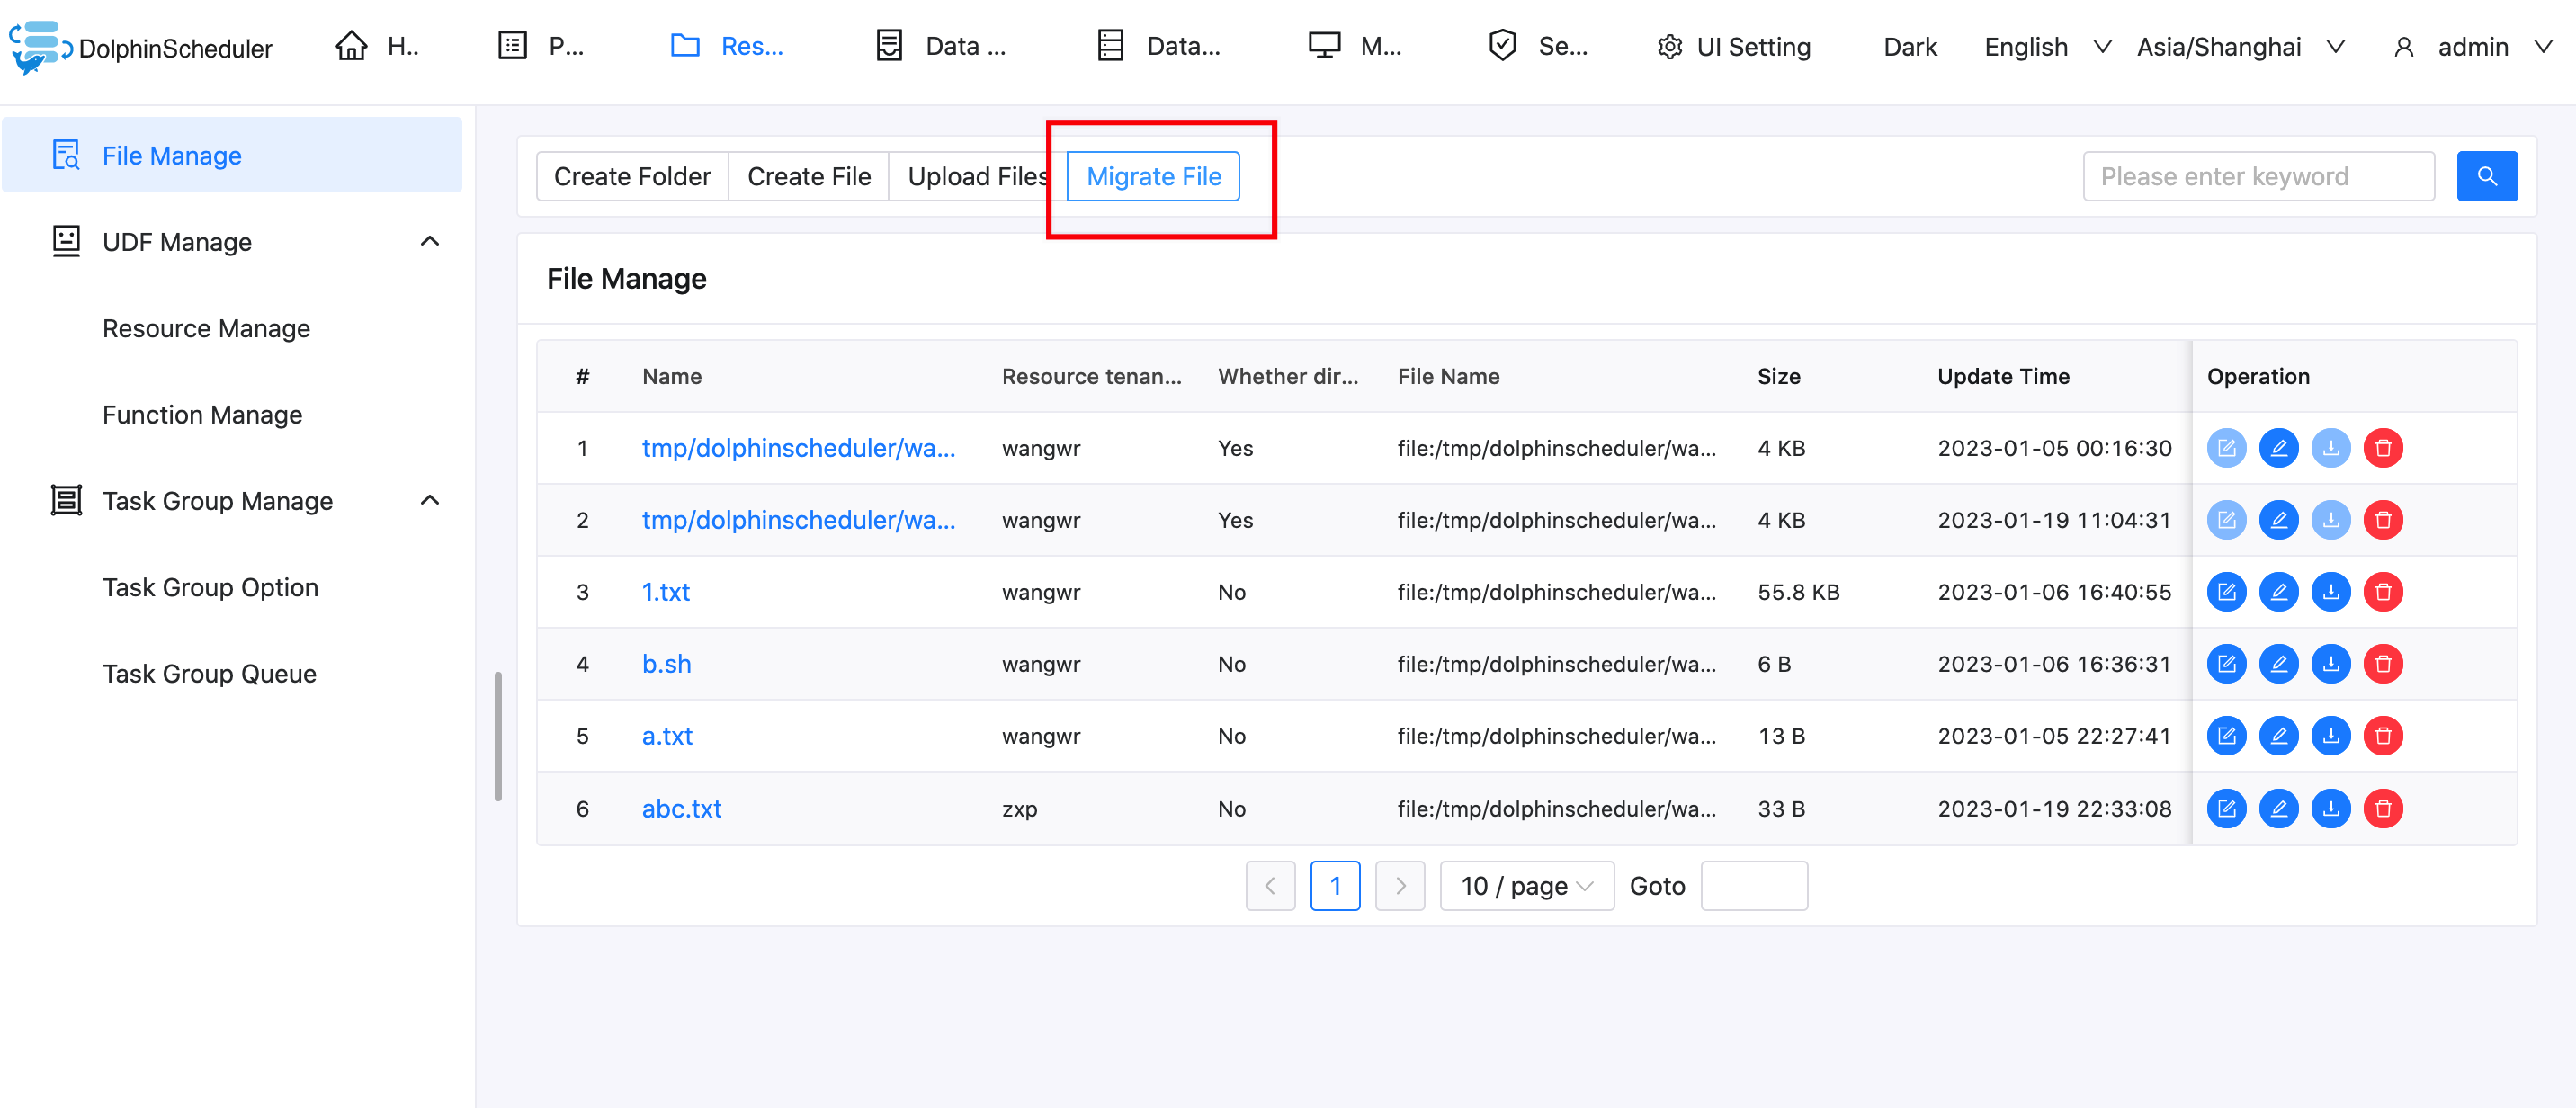Click the DolphinScheduler dolphin logo
Screen dimensions: 2576x1108
40,47
